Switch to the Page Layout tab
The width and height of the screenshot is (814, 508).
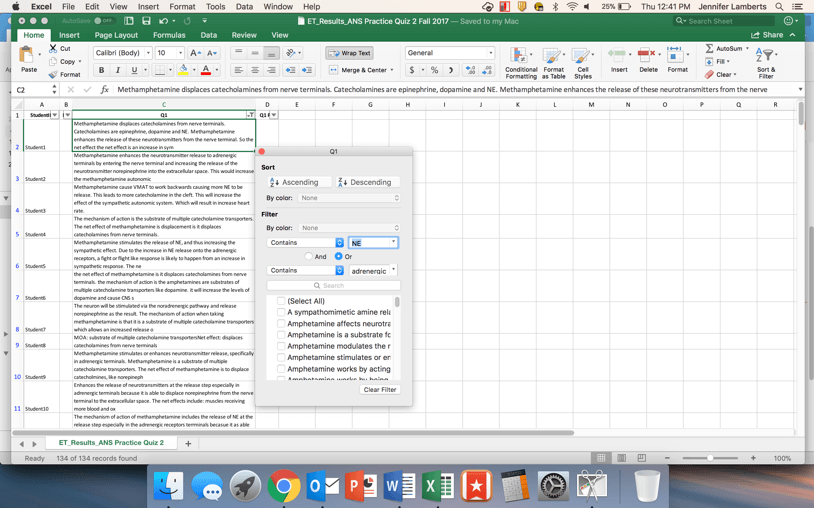[116, 35]
